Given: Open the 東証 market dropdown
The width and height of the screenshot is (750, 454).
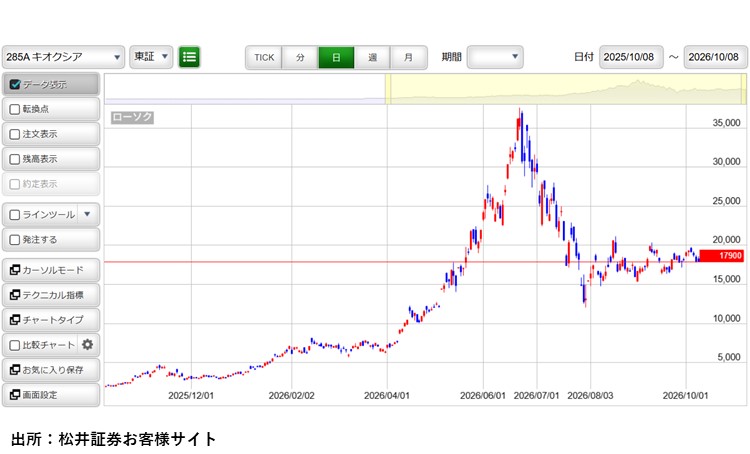Looking at the screenshot, I should (x=151, y=57).
